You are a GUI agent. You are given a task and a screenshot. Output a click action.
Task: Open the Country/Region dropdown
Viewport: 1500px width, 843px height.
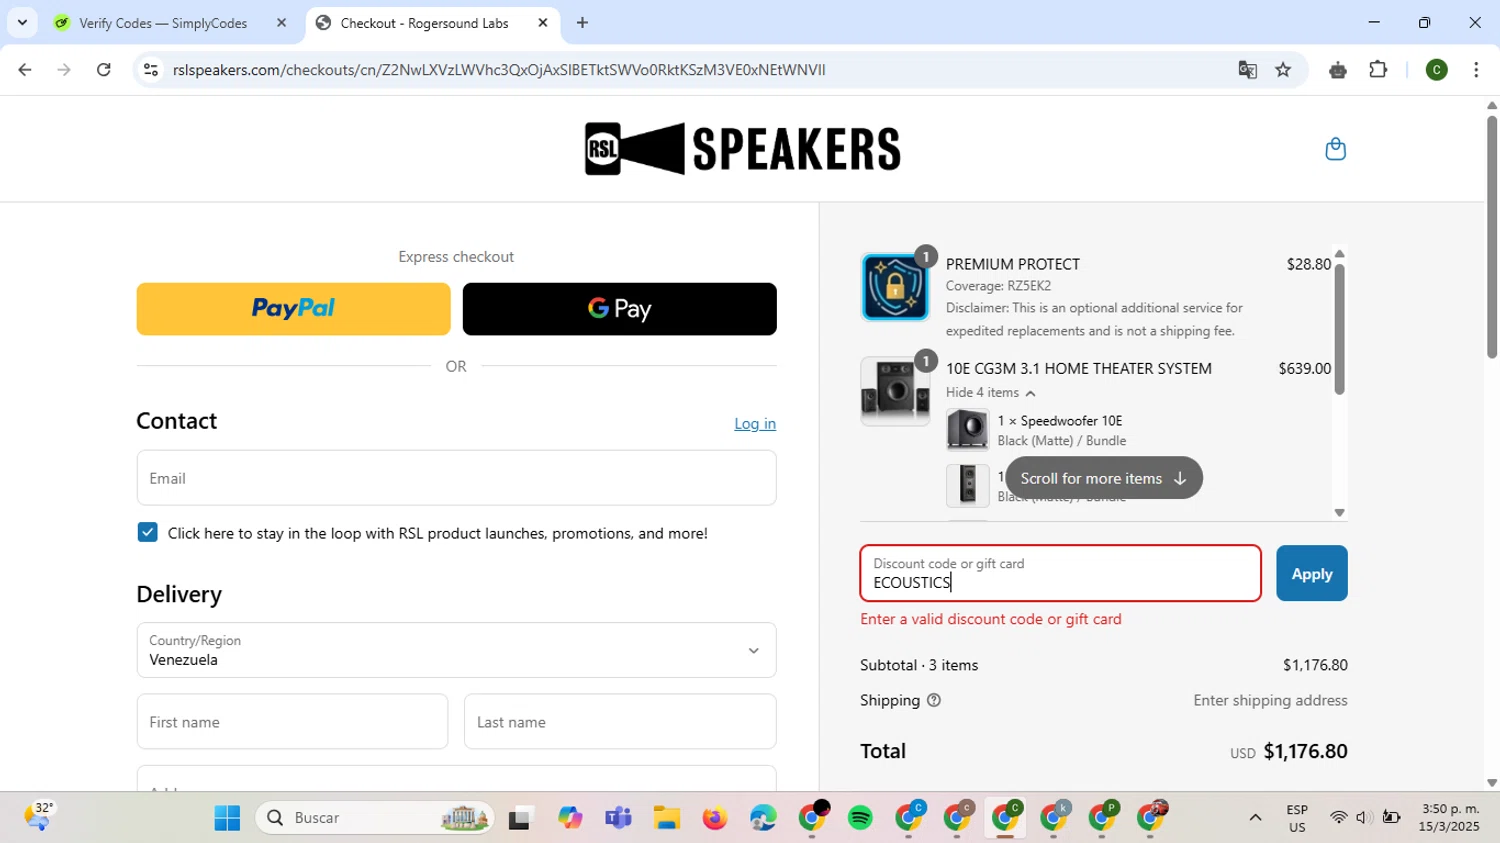[x=456, y=650]
